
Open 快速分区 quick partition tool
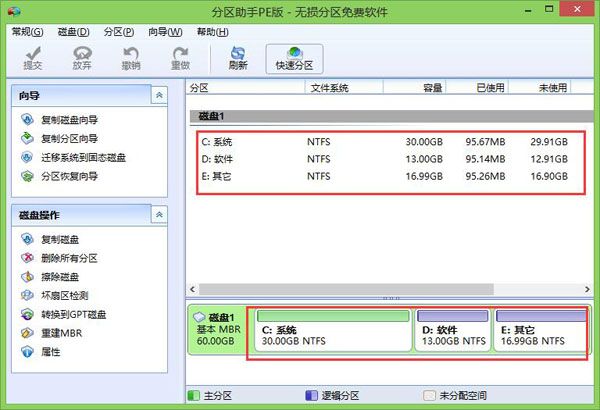click(x=294, y=59)
